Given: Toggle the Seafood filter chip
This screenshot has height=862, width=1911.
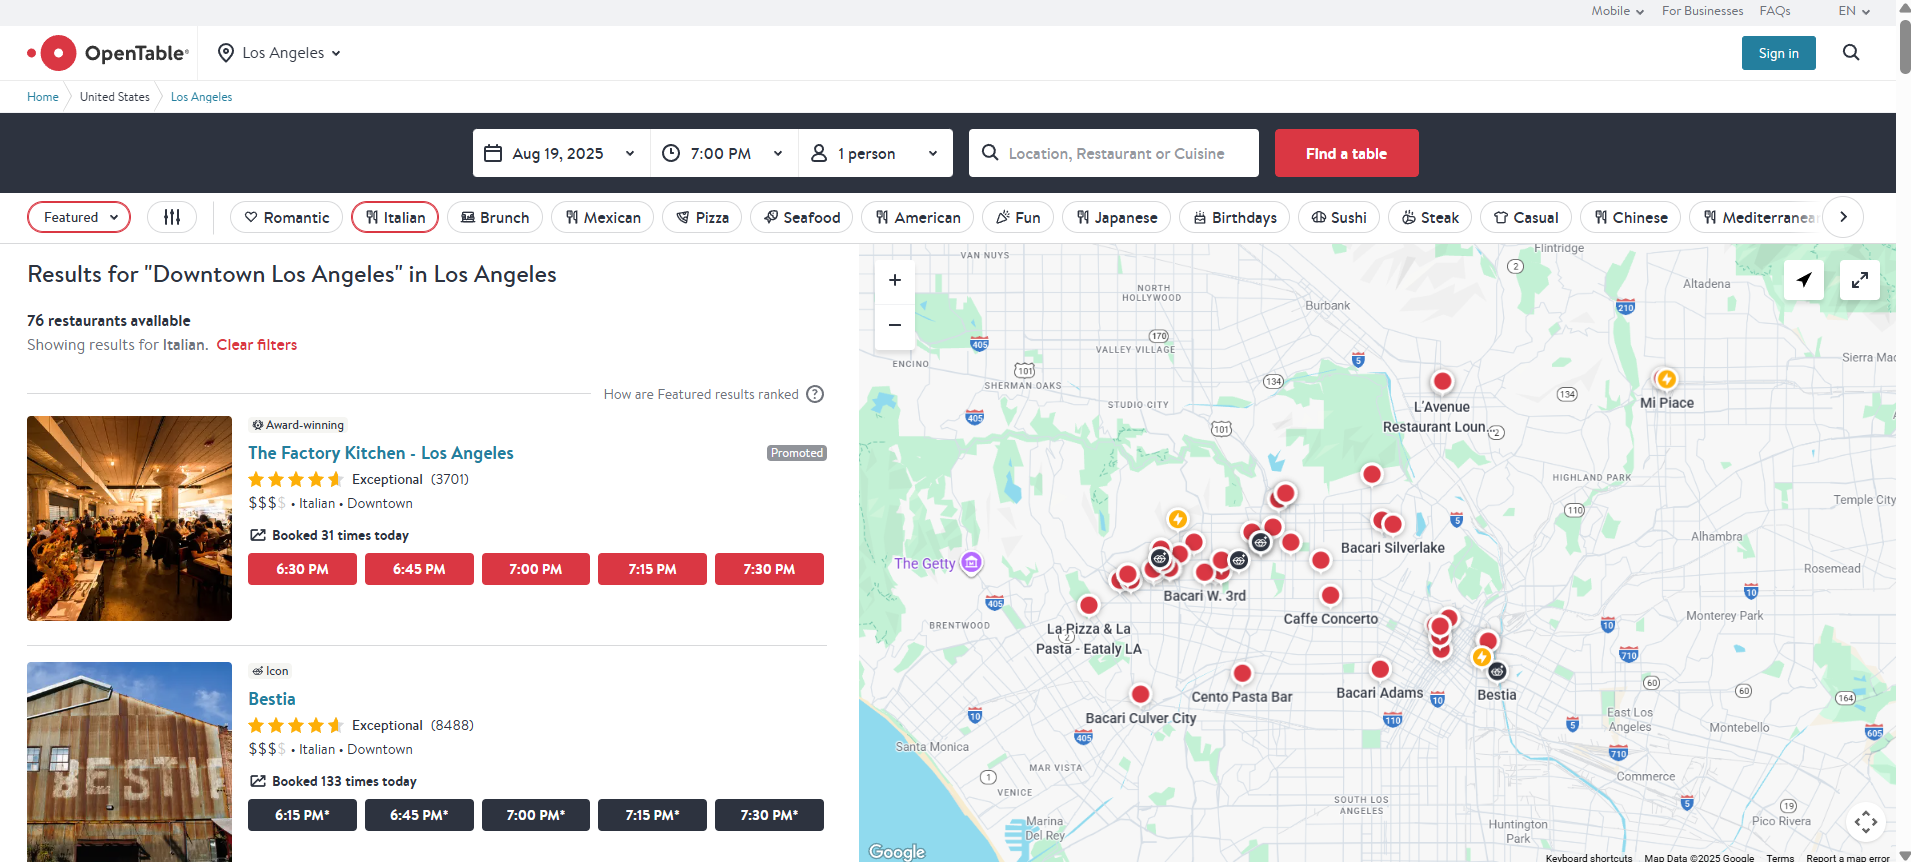Looking at the screenshot, I should pos(801,217).
